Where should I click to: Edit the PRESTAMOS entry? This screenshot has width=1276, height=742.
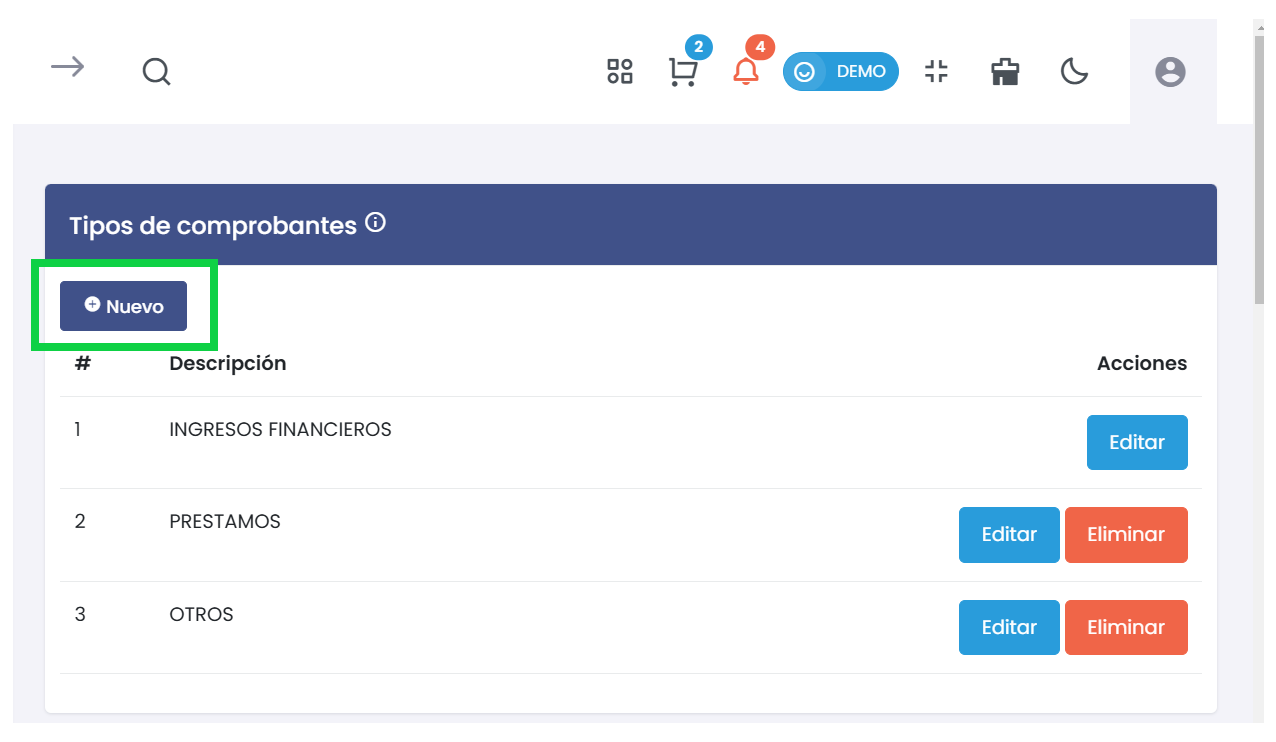[1009, 535]
